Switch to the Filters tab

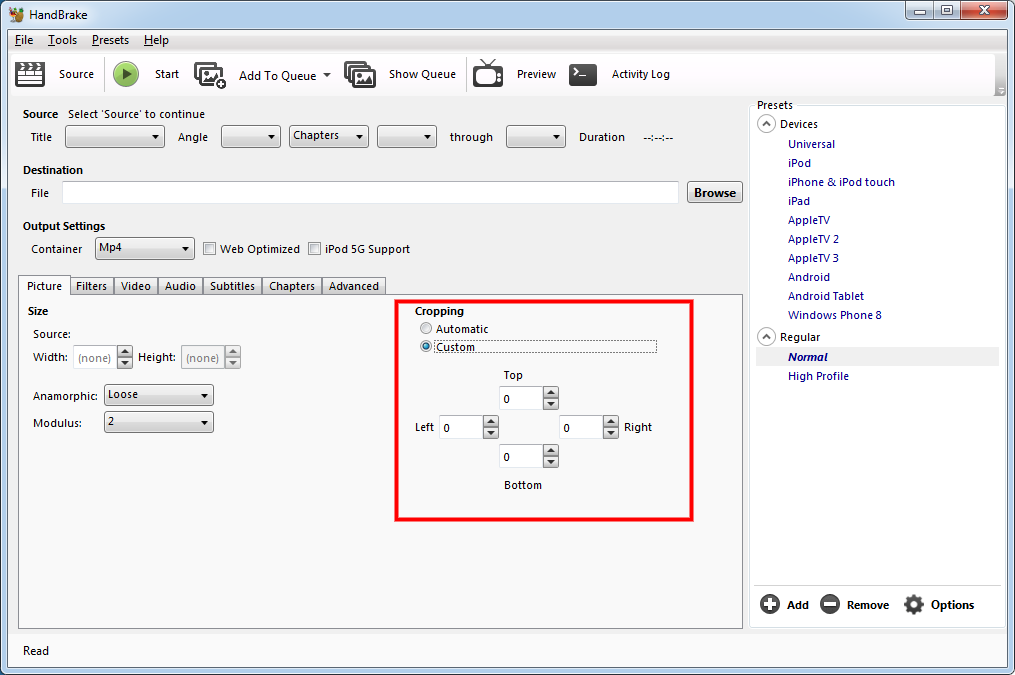coord(91,286)
